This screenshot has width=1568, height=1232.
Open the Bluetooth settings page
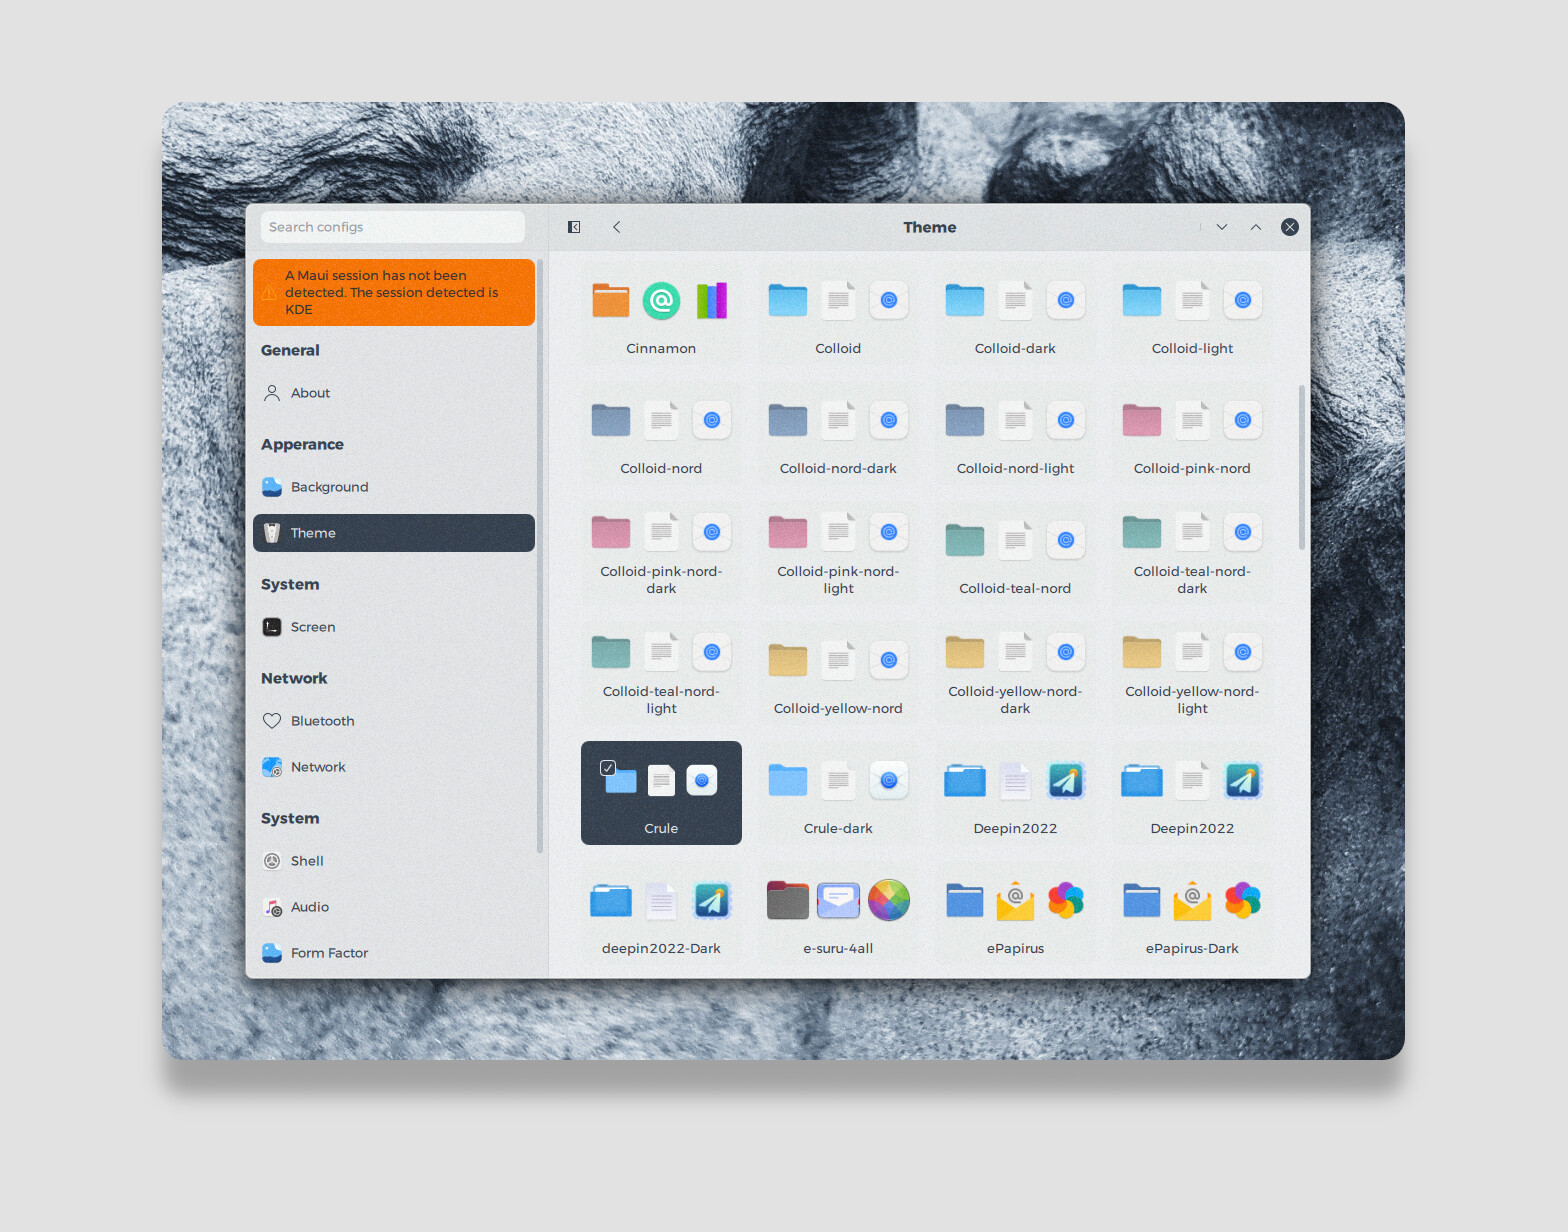pyautogui.click(x=394, y=721)
